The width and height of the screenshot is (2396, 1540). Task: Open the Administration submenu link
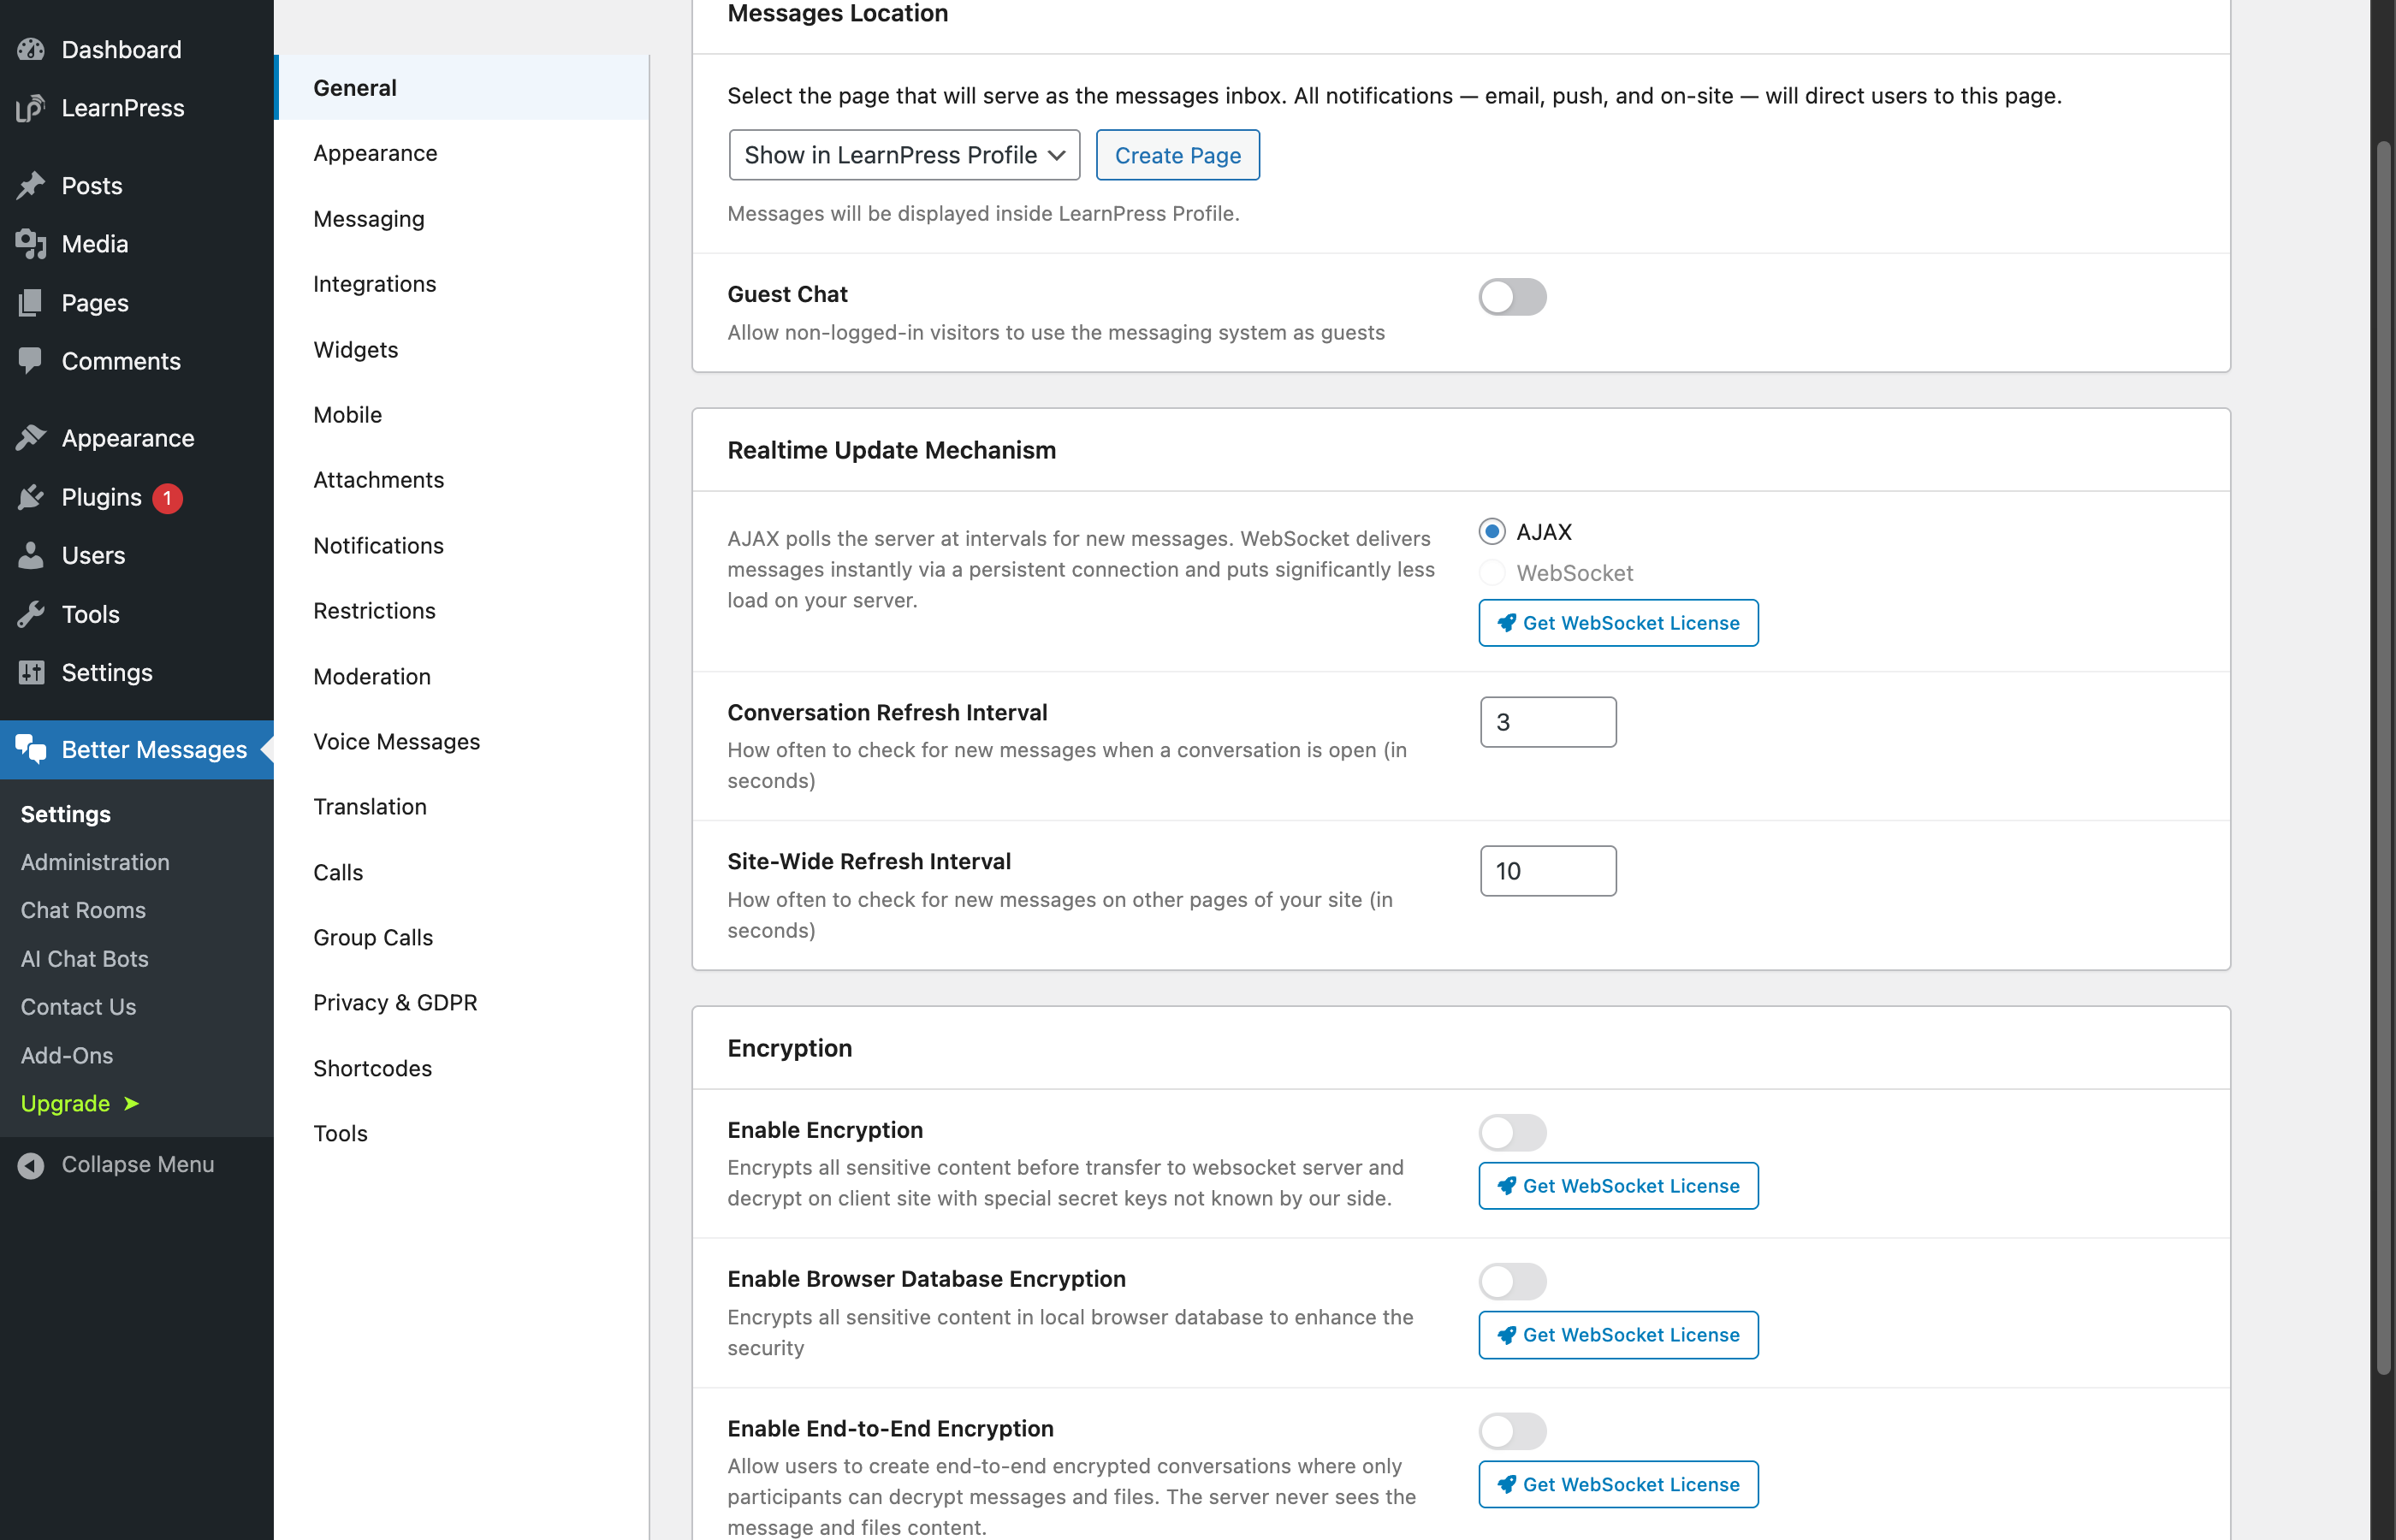(x=95, y=862)
